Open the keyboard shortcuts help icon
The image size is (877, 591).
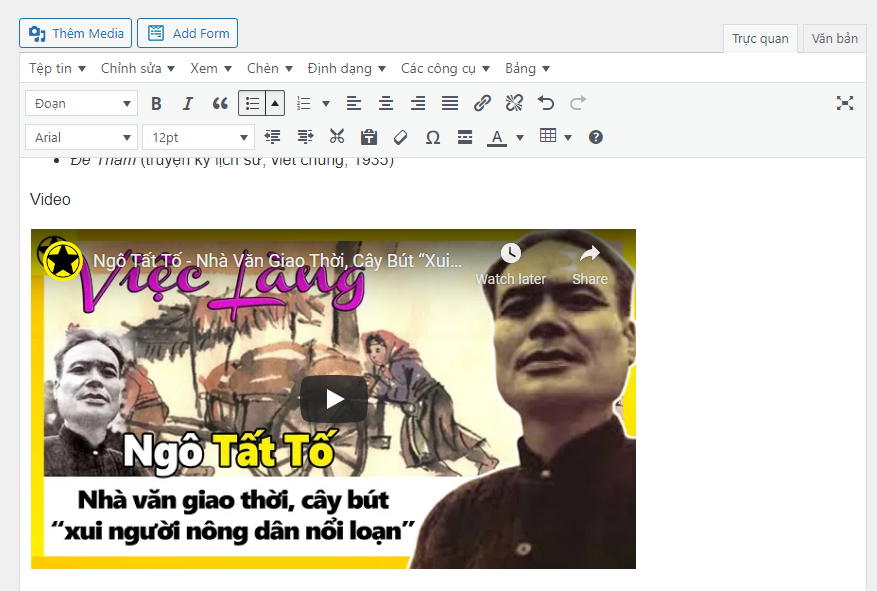596,137
